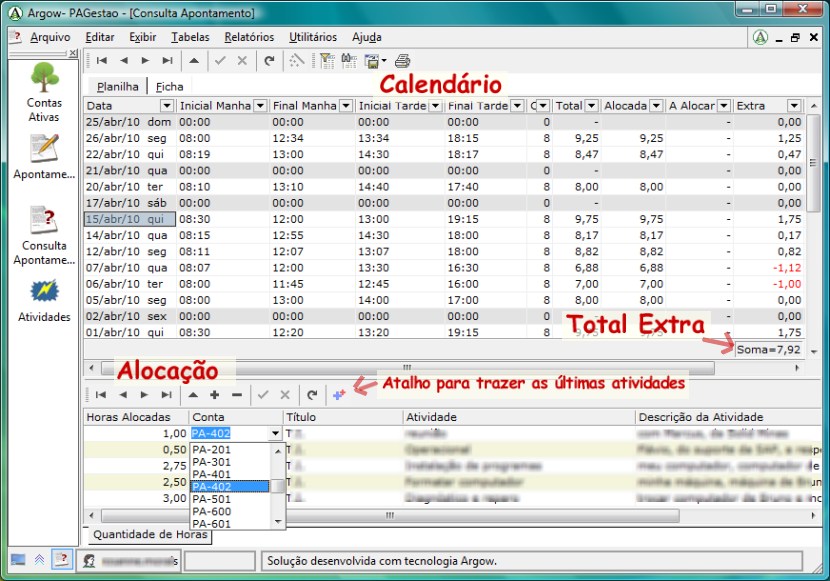830x581 pixels.
Task: Click the calendar grid horizontal scrollbar
Action: coord(408,368)
